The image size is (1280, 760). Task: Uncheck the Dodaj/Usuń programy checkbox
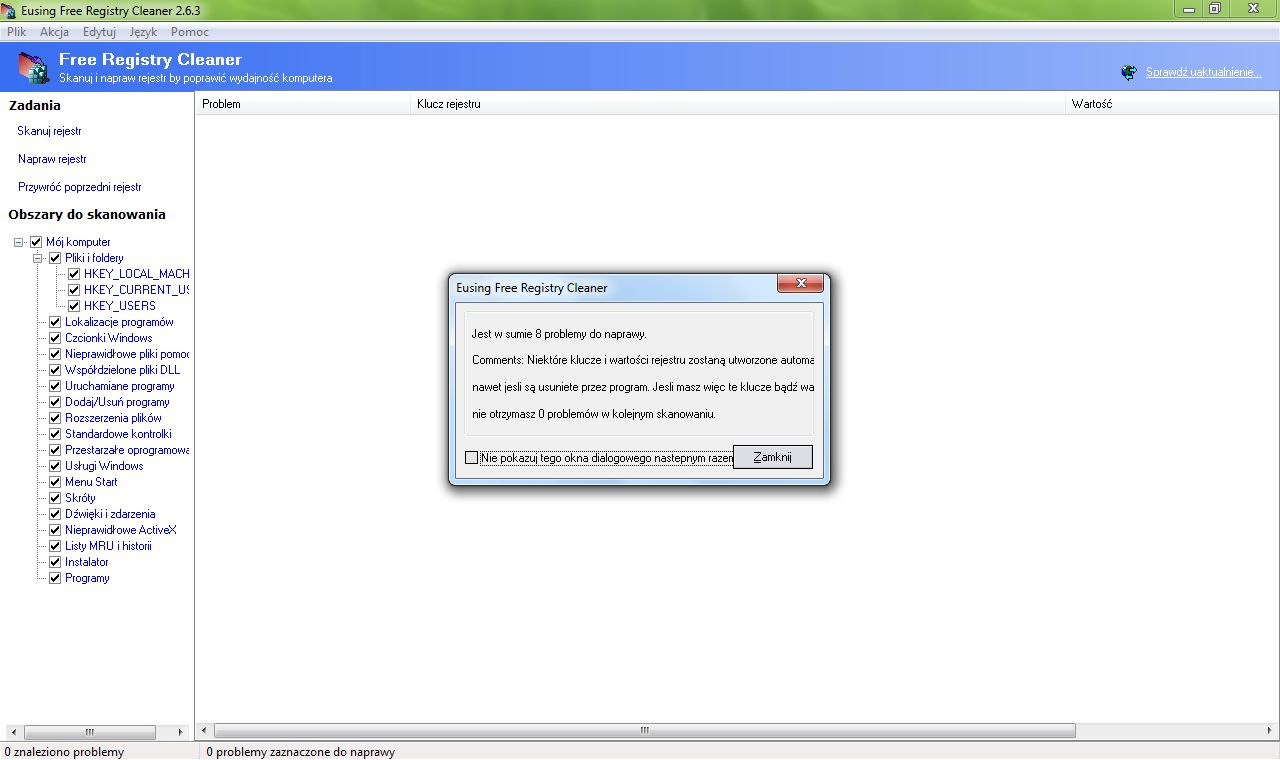[x=55, y=402]
